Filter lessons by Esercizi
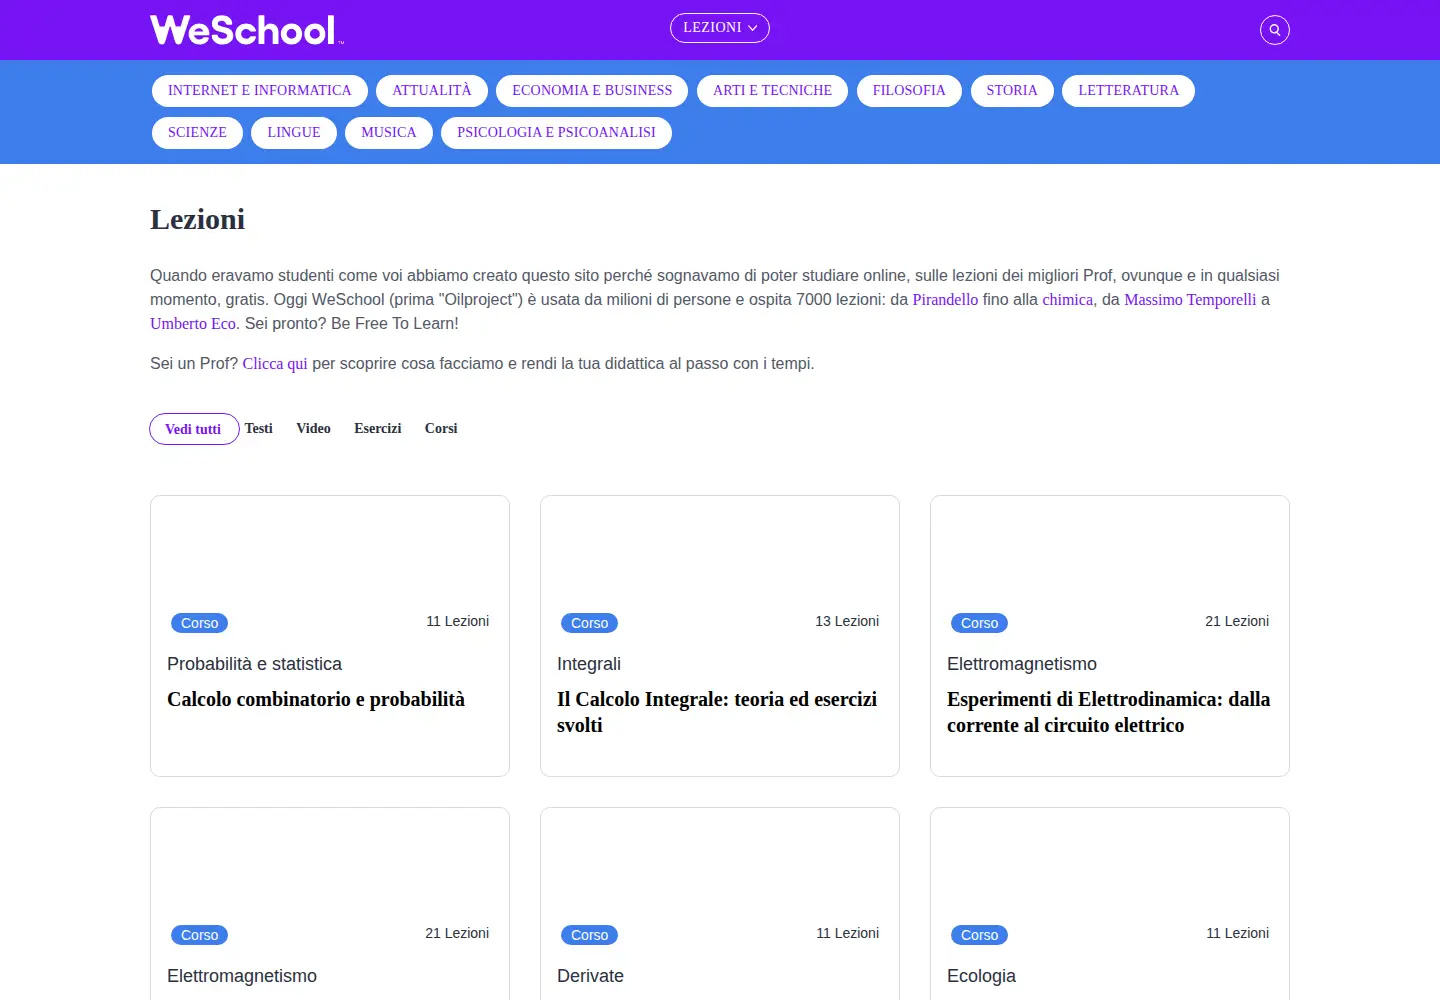Screen dimensions: 1440x1000 coord(378,428)
